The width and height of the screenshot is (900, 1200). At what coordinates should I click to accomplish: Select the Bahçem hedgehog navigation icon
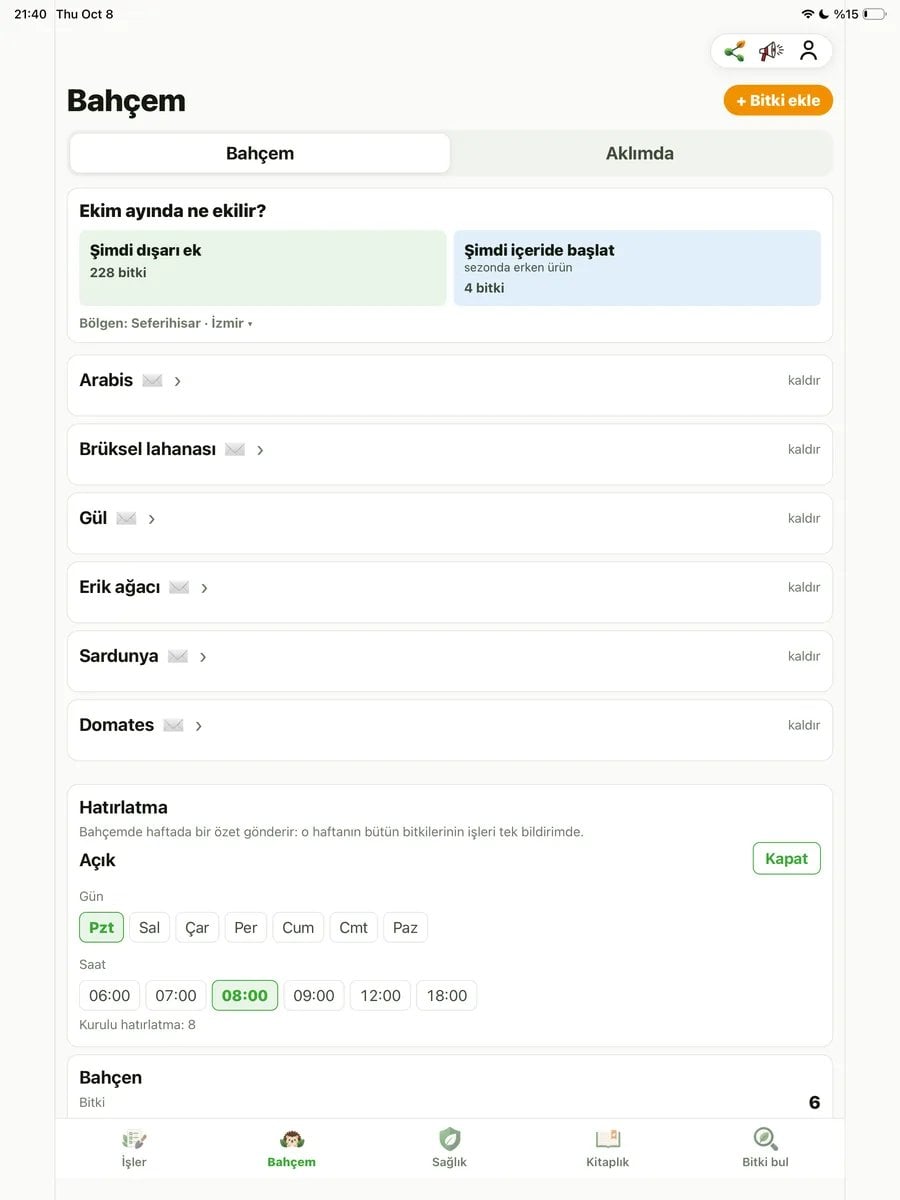click(292, 1139)
